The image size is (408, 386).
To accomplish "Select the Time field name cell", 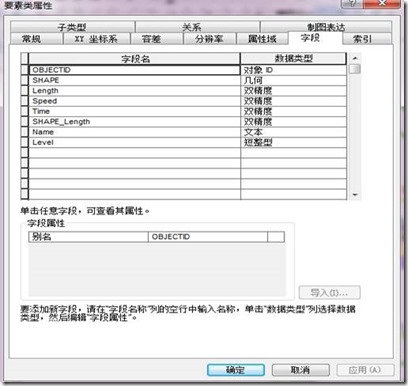I will (x=135, y=111).
